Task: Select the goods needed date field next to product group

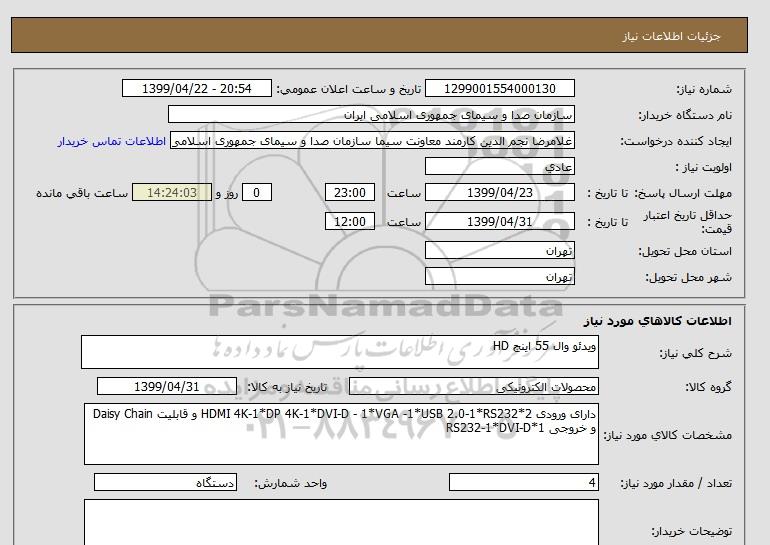Action: coord(167,387)
